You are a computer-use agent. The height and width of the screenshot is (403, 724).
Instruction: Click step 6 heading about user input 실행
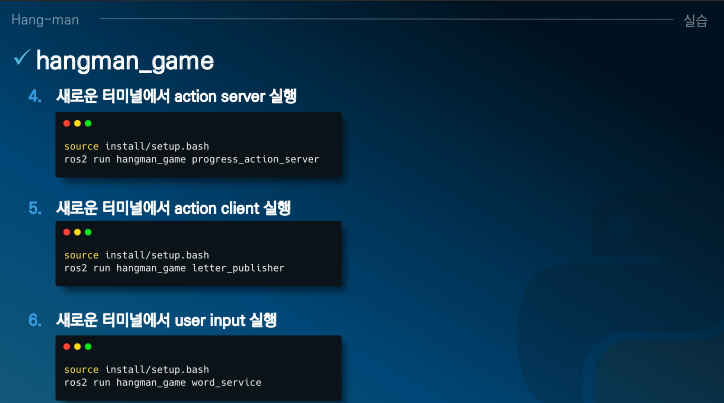tap(166, 320)
